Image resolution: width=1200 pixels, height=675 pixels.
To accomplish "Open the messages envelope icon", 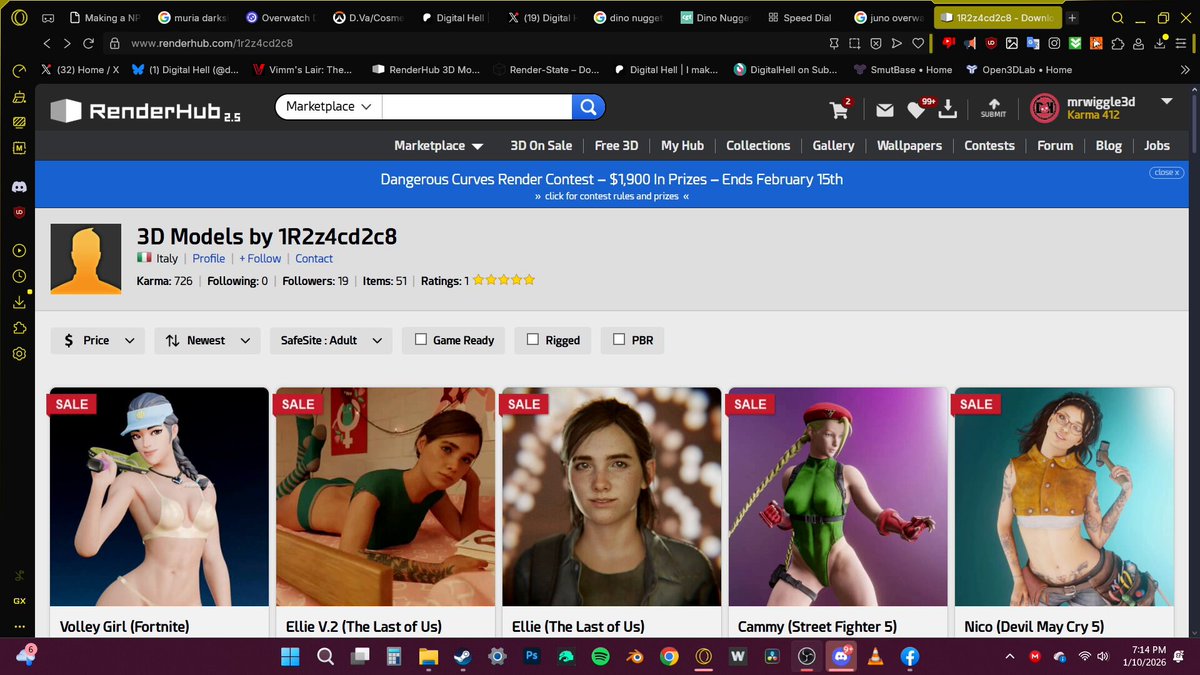I will point(885,110).
